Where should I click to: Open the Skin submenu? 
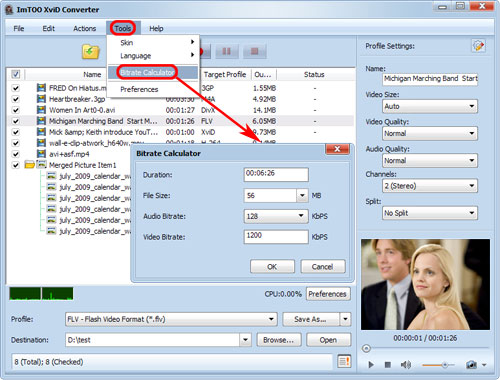pyautogui.click(x=153, y=43)
